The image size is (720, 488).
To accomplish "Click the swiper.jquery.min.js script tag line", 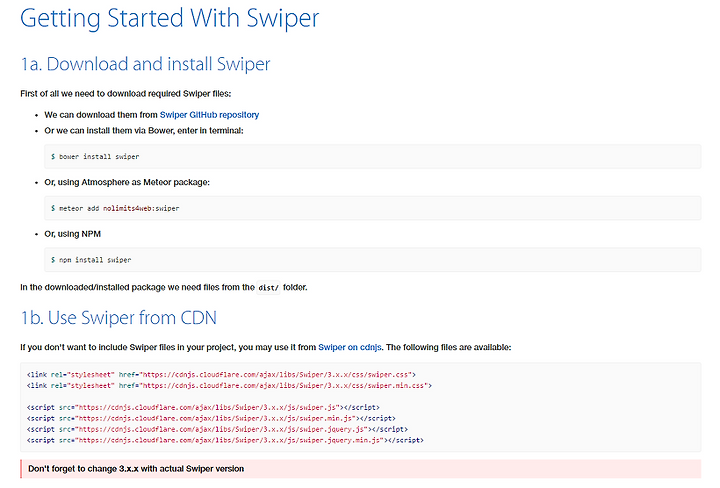I will pyautogui.click(x=225, y=440).
